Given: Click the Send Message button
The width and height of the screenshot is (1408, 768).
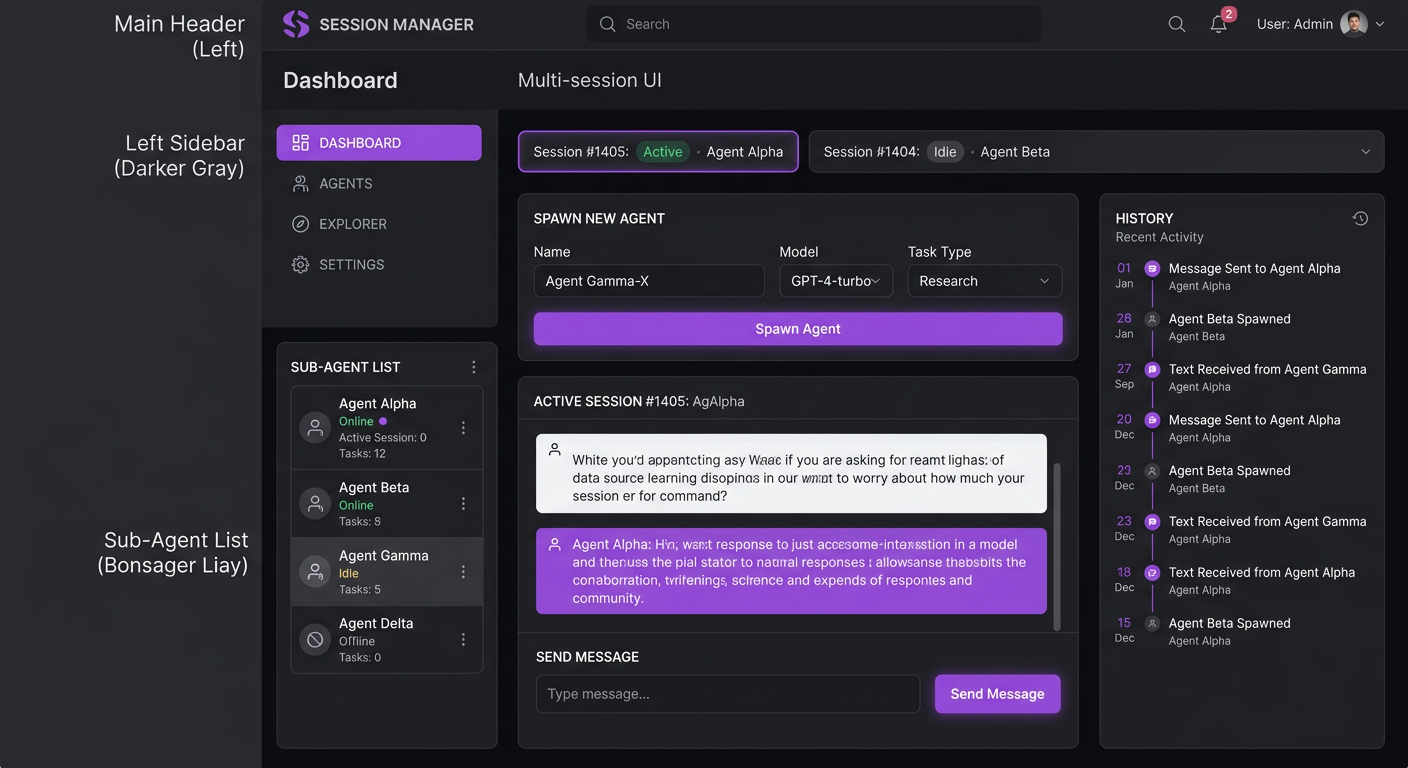Looking at the screenshot, I should click(997, 694).
